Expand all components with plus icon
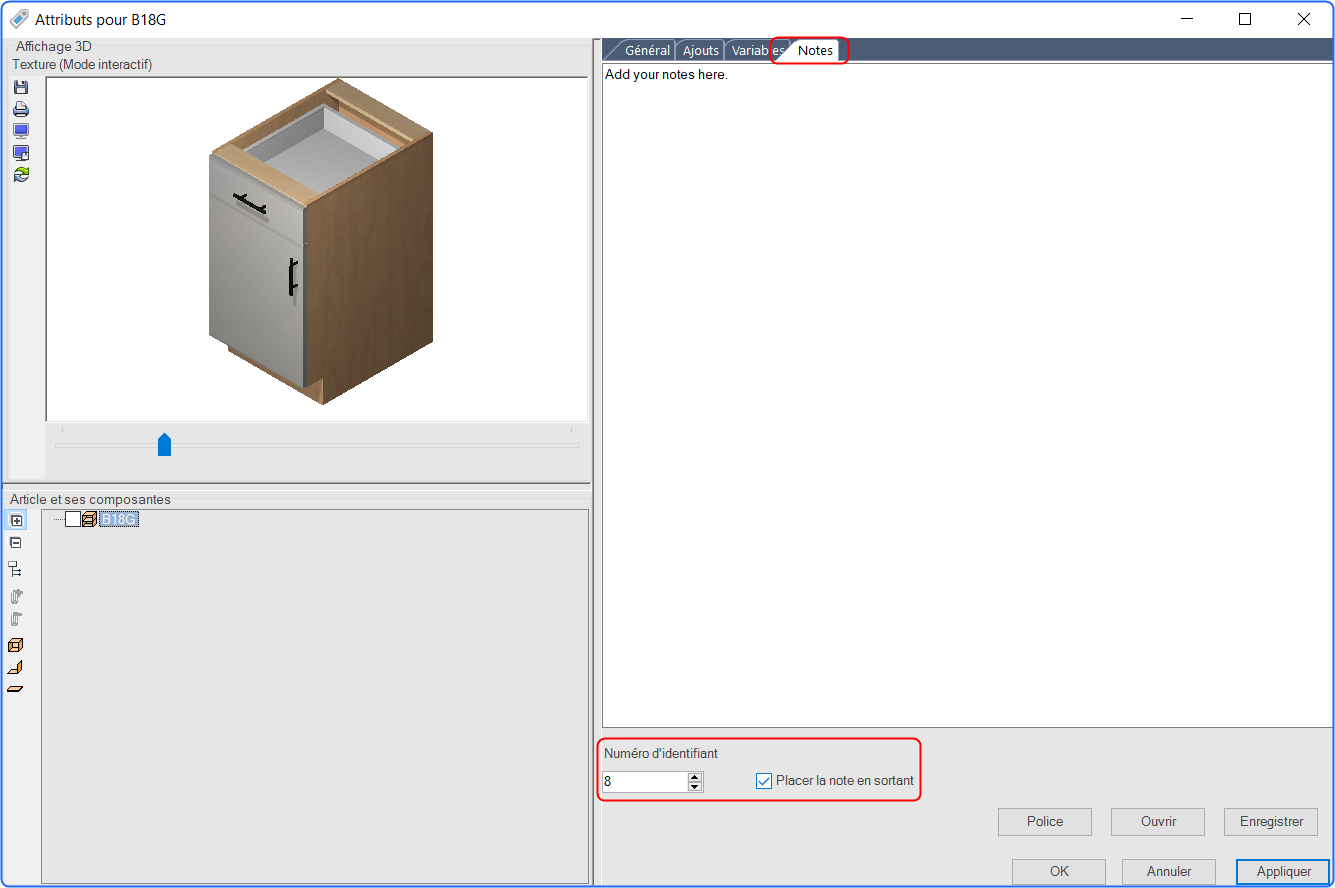 click(x=16, y=520)
